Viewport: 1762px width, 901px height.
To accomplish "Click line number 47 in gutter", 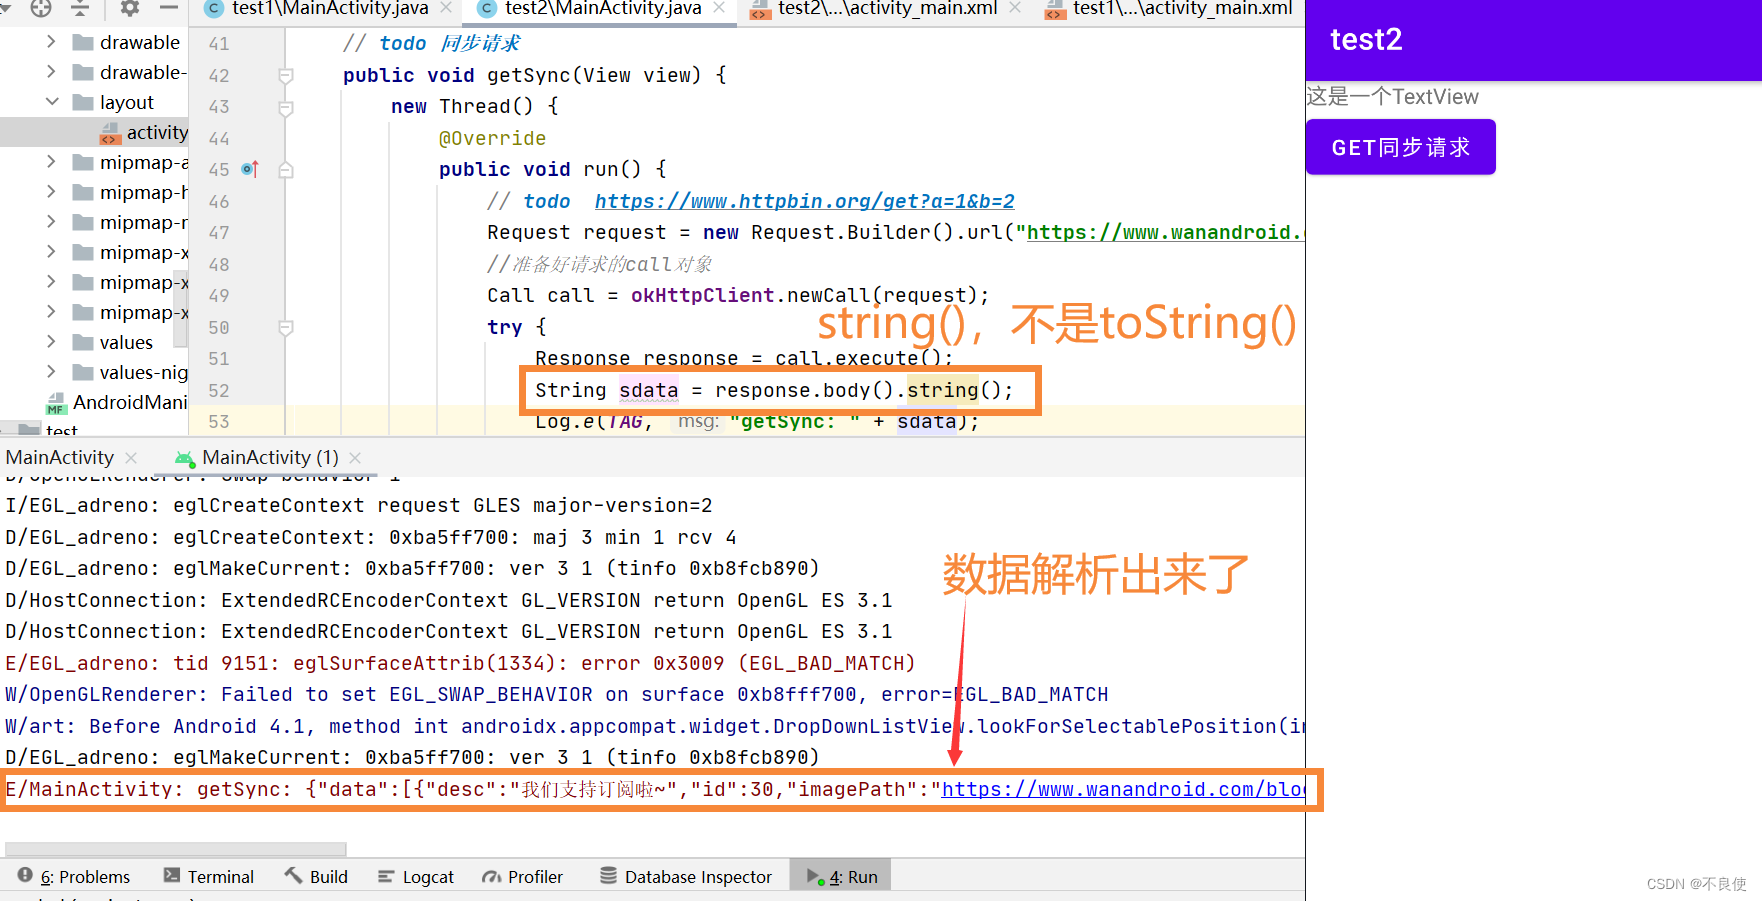I will [x=219, y=233].
